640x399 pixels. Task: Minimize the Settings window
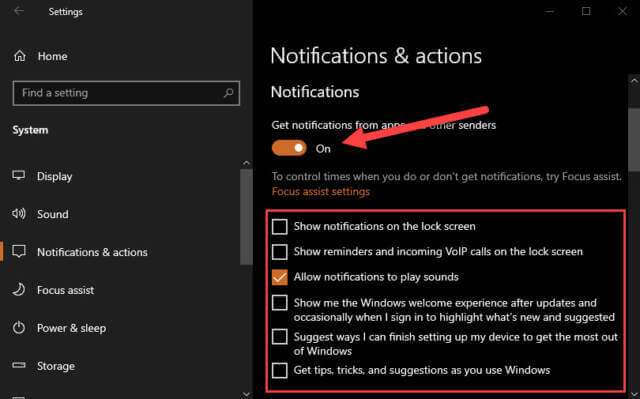pos(550,11)
